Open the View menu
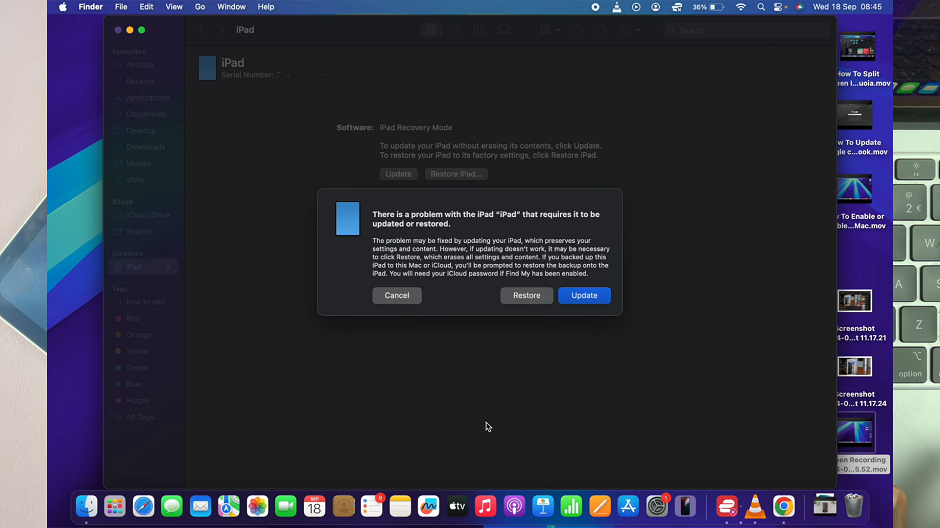 tap(174, 7)
